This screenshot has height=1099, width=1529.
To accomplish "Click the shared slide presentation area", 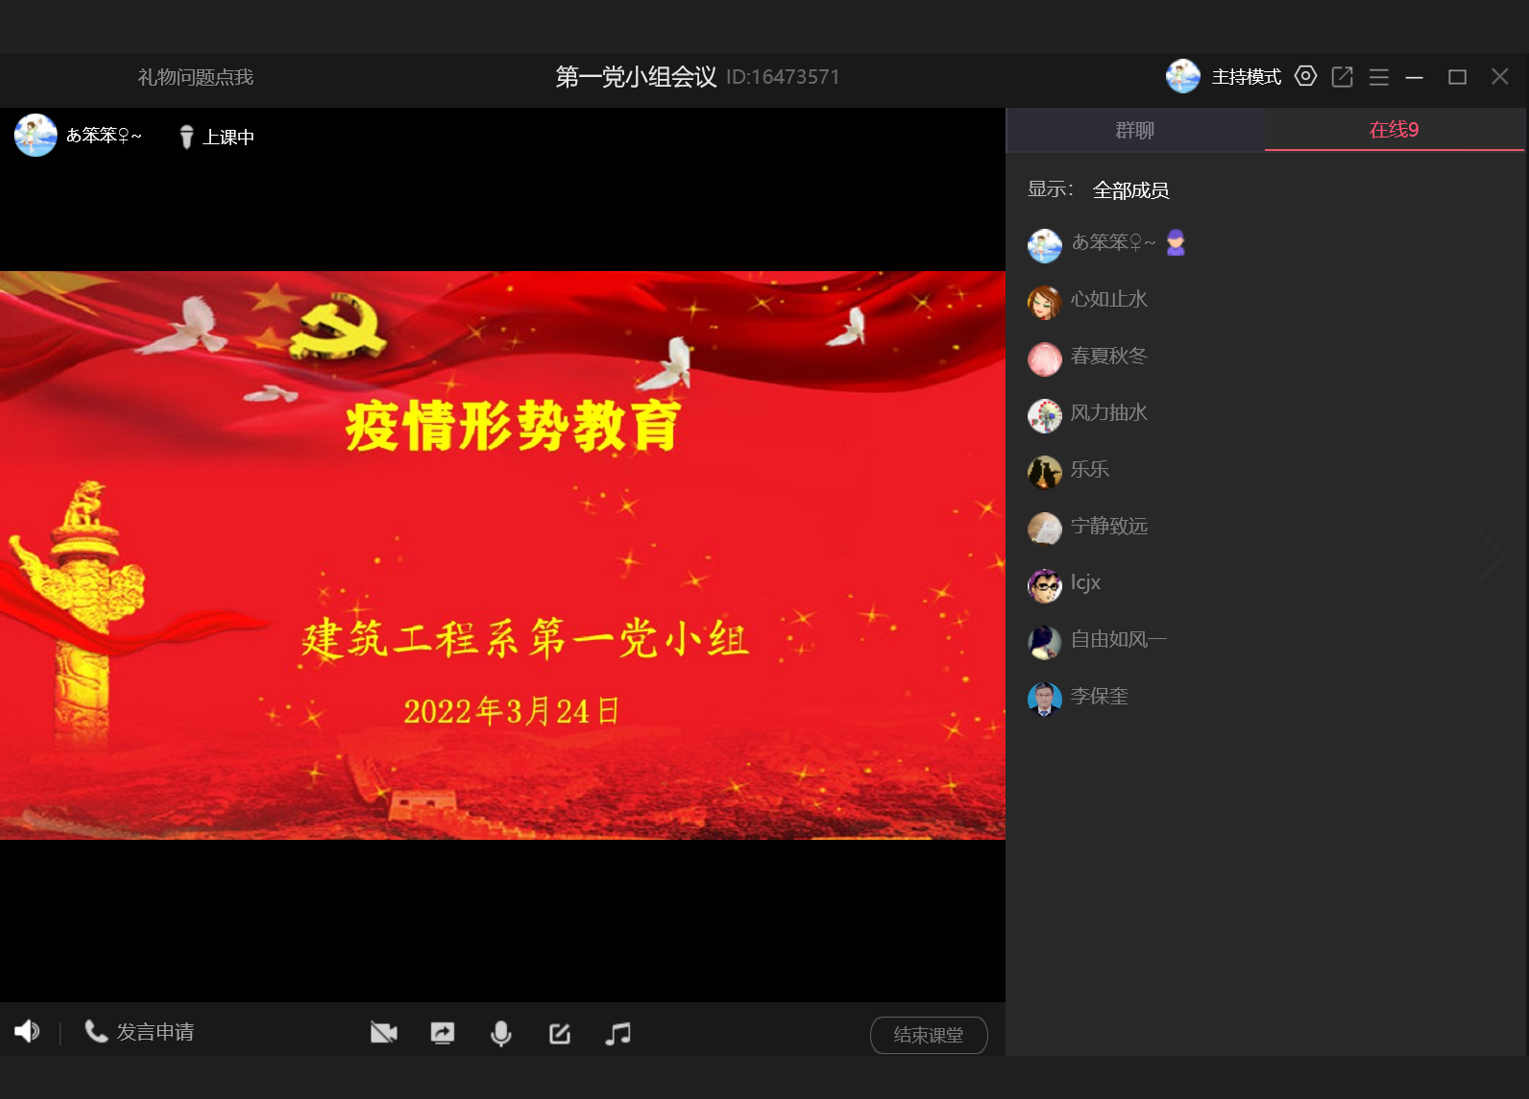I will pyautogui.click(x=502, y=555).
